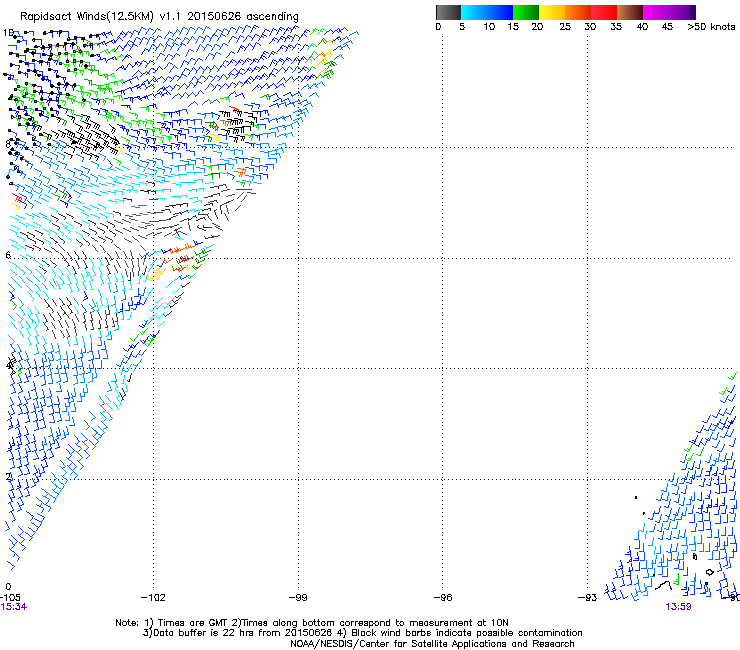
Task: Click the purple '13:59' swath time
Action: 679,607
